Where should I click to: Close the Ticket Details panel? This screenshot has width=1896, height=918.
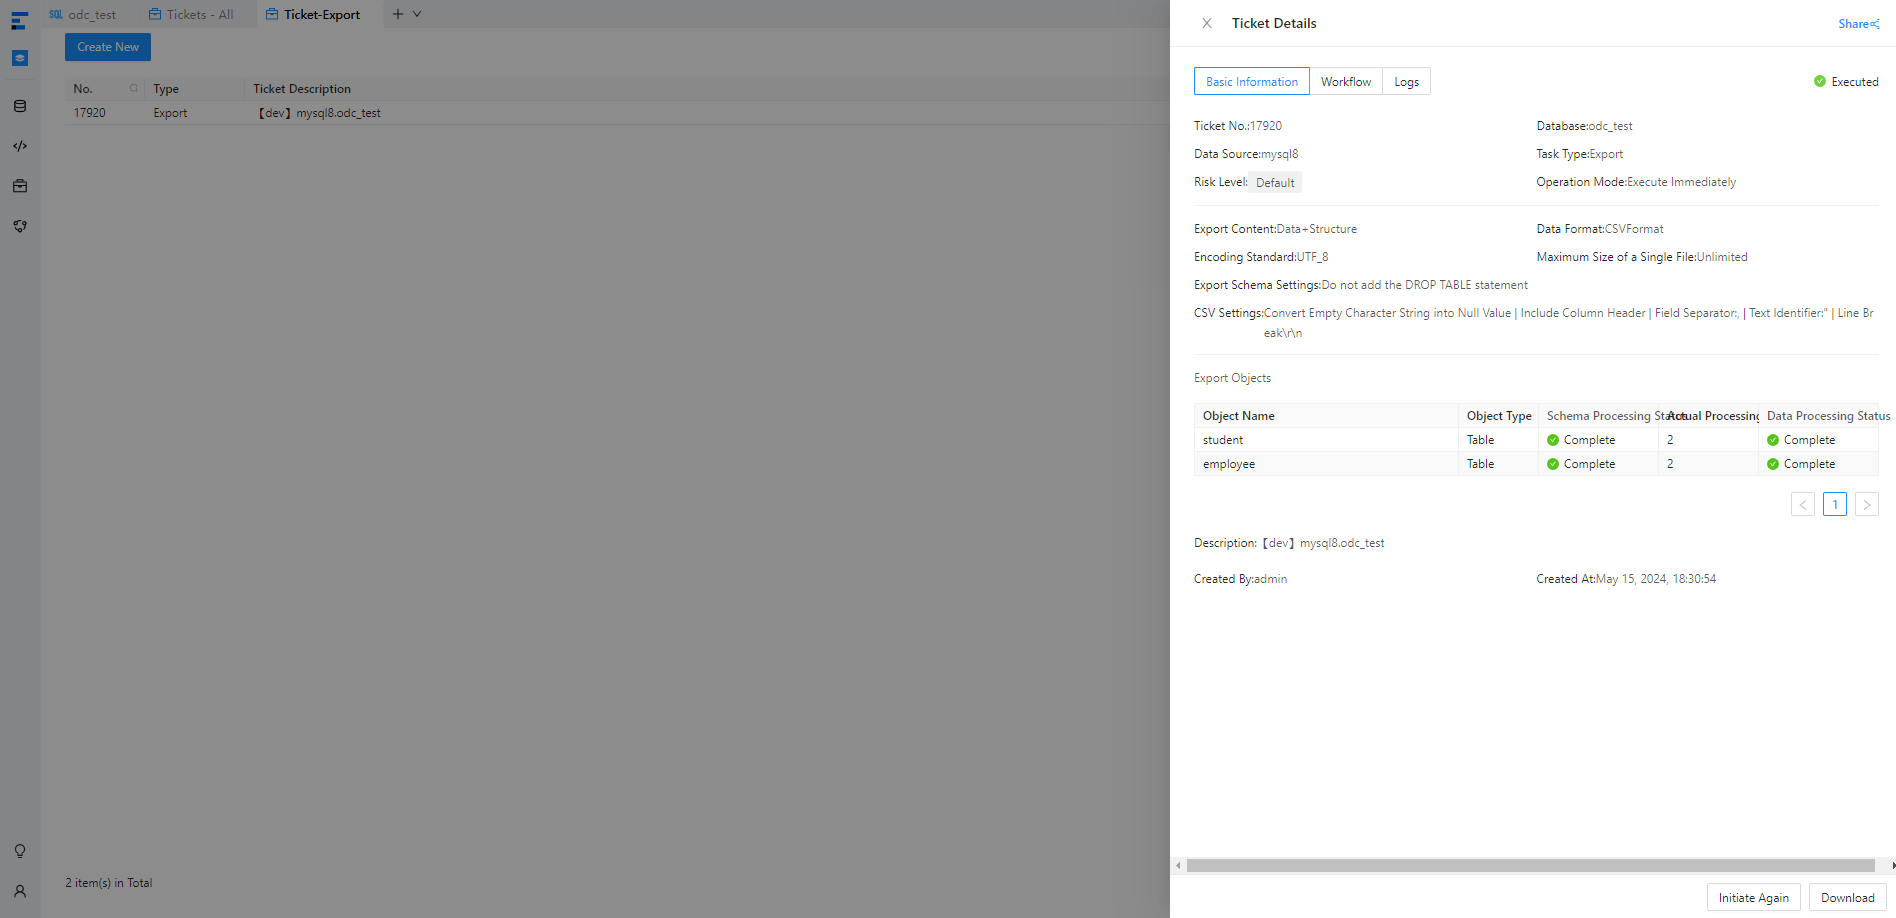(x=1207, y=23)
